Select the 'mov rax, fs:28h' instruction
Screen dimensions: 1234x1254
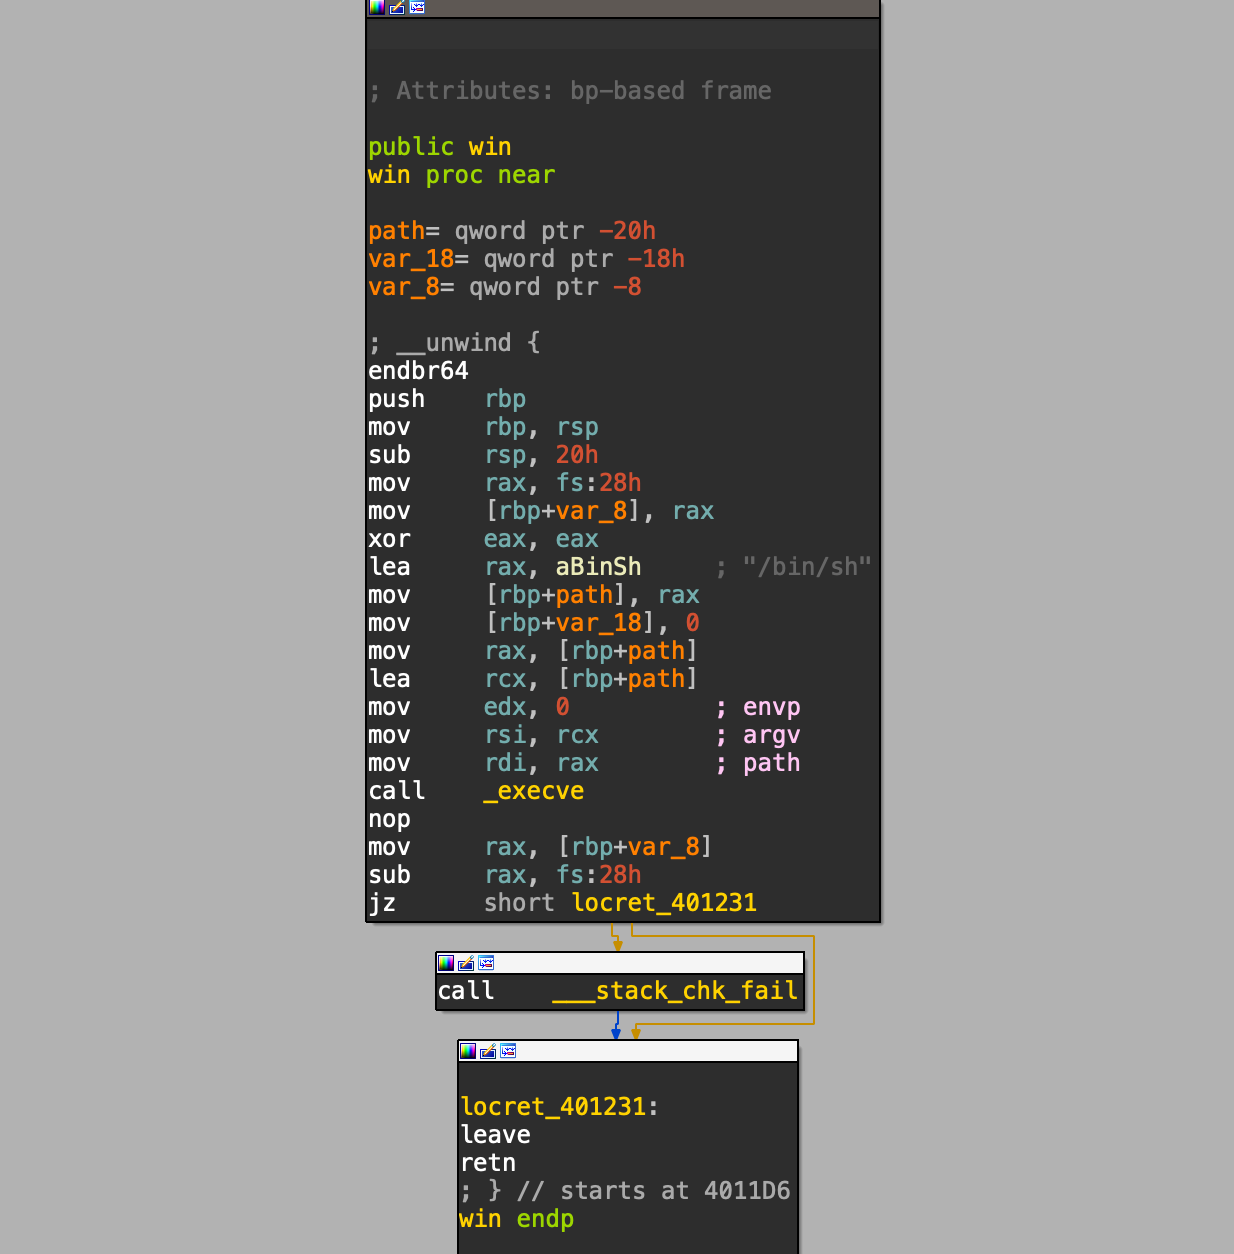pyautogui.click(x=505, y=483)
